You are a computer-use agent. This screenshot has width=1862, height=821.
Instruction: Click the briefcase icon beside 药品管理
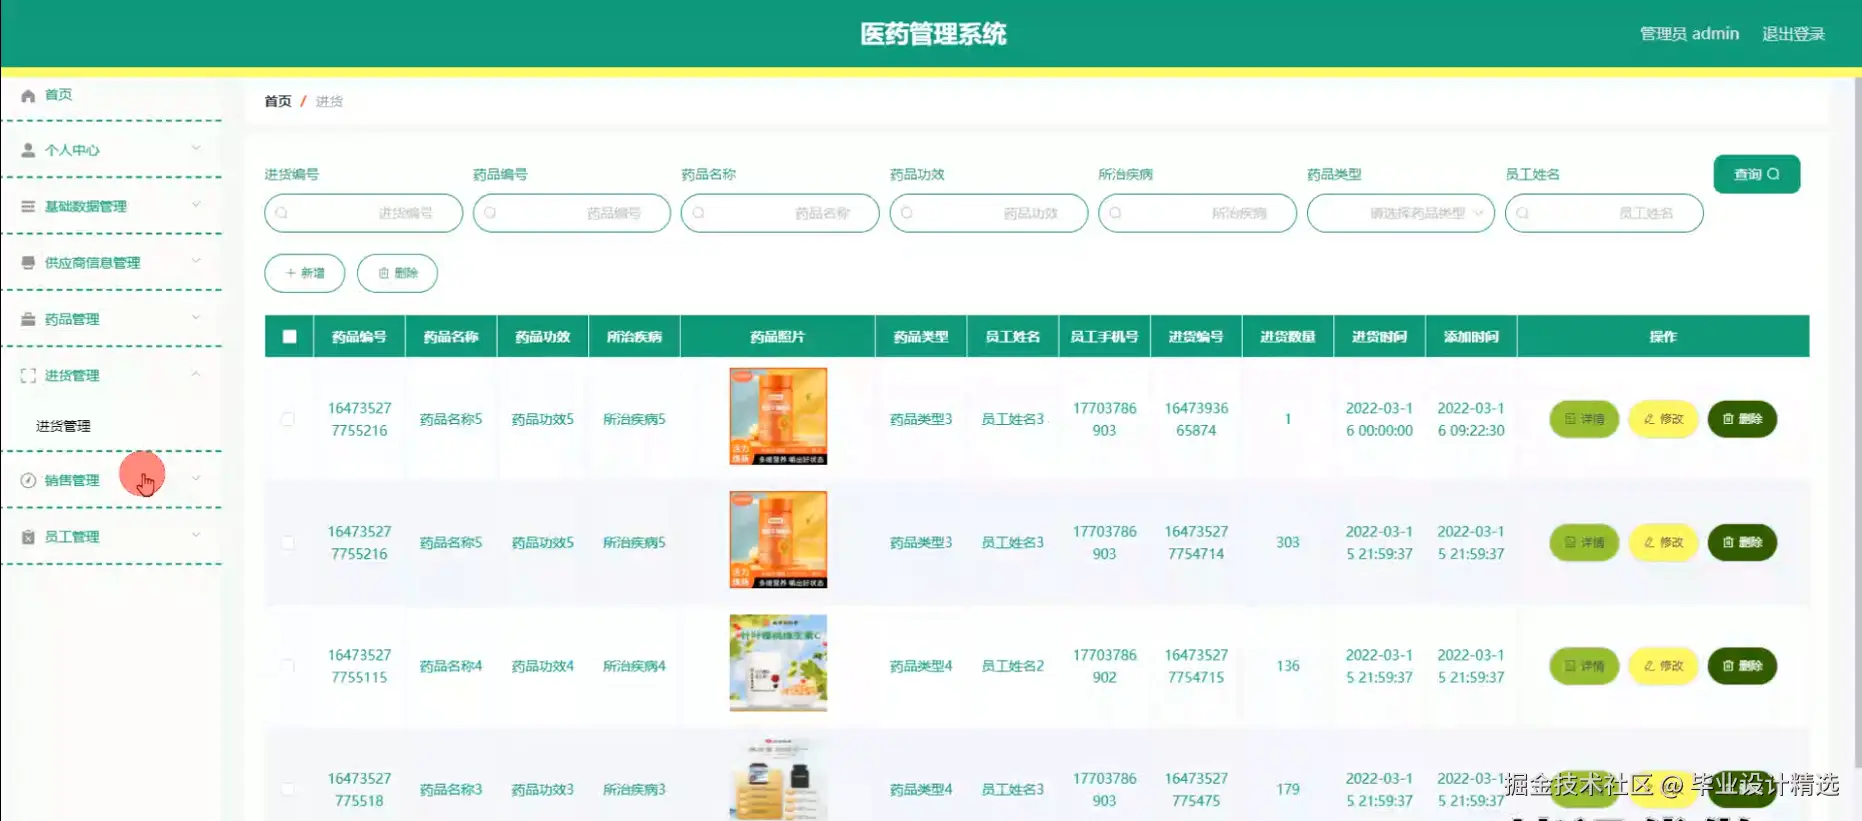pyautogui.click(x=28, y=319)
